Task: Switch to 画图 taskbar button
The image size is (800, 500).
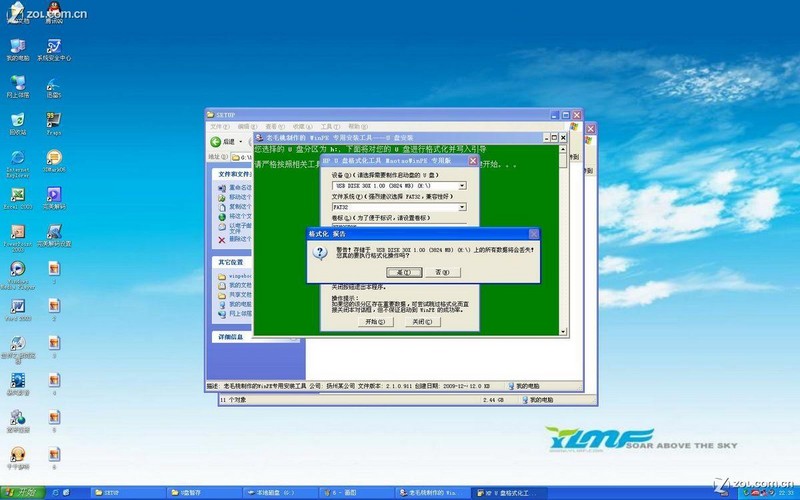Action: pos(357,493)
